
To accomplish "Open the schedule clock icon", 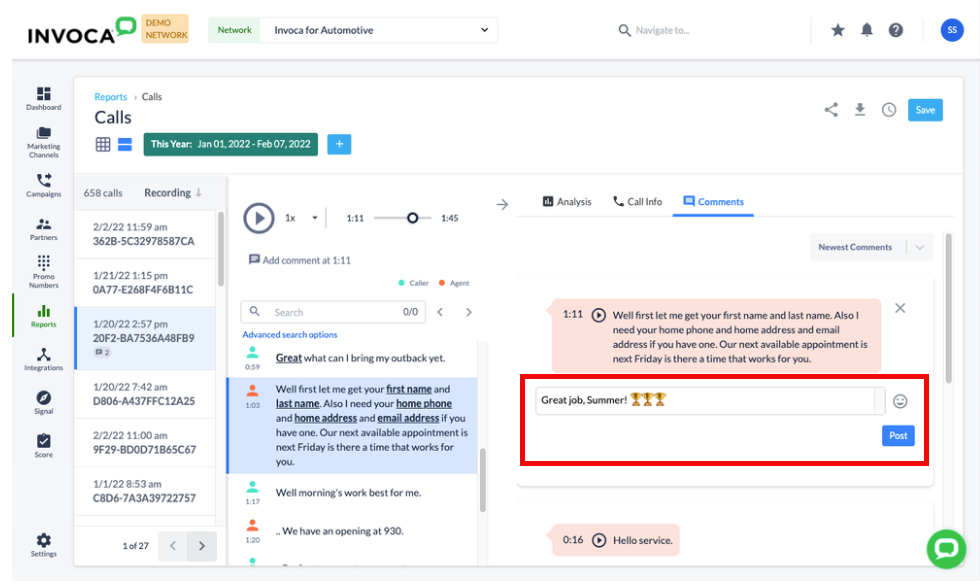I will click(889, 110).
